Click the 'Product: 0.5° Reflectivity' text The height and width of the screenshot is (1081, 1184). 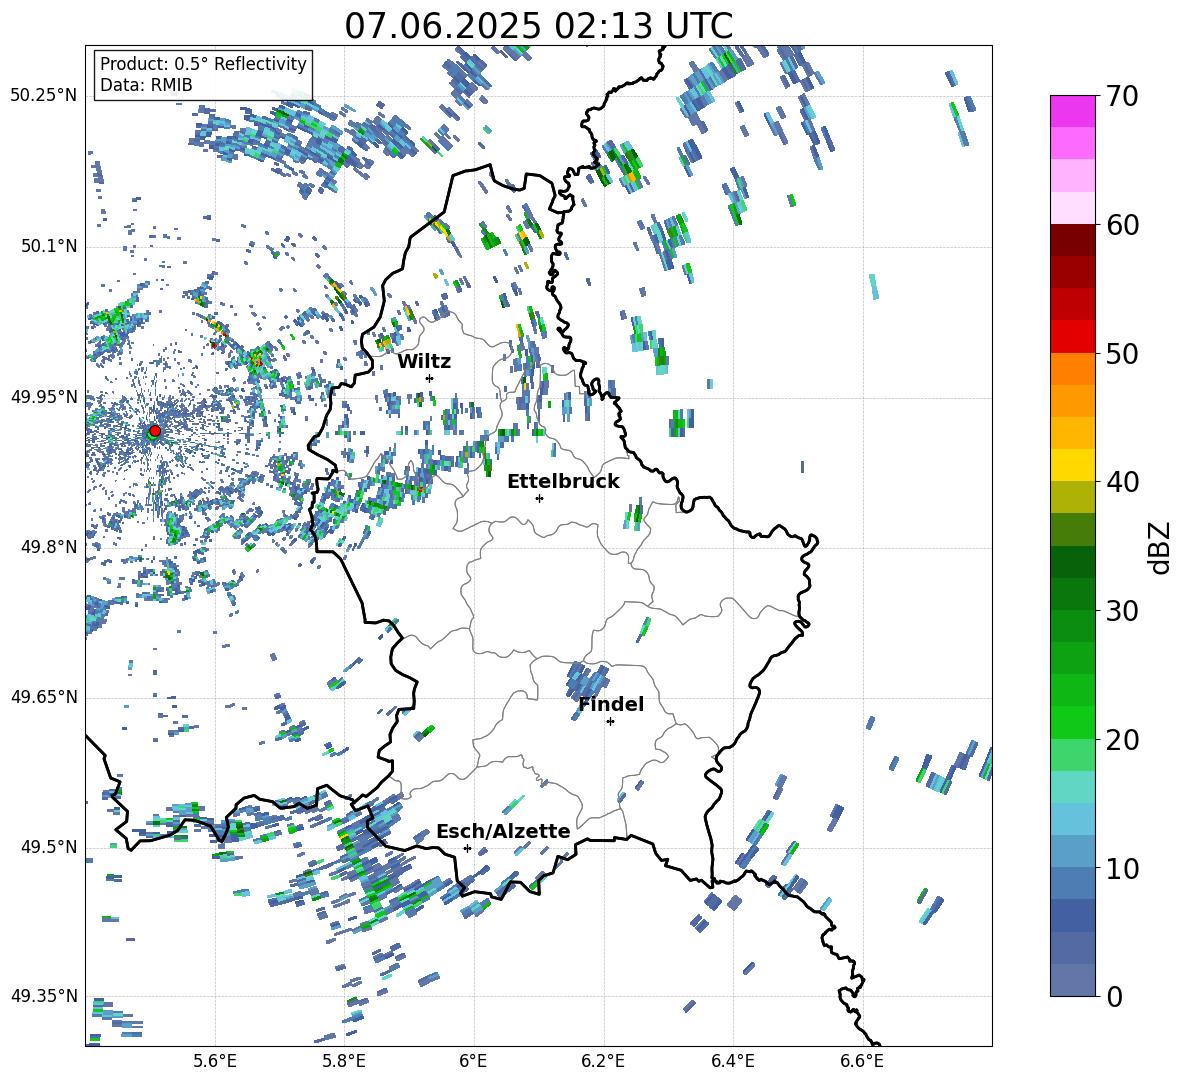[203, 64]
